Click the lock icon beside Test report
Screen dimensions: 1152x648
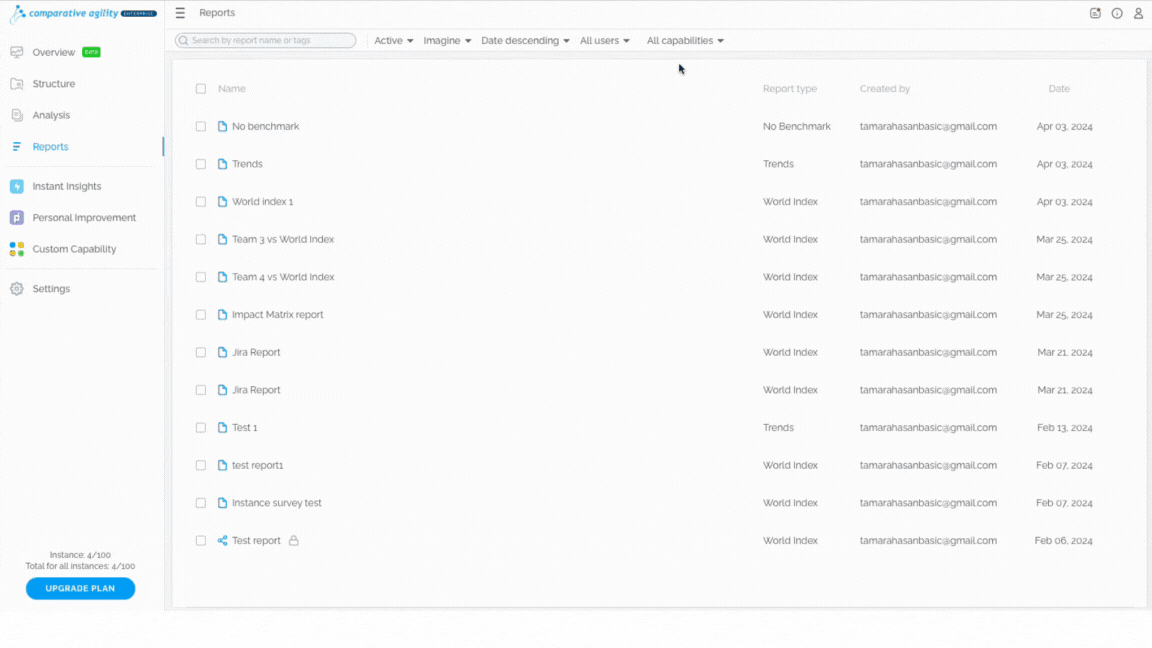pos(294,541)
